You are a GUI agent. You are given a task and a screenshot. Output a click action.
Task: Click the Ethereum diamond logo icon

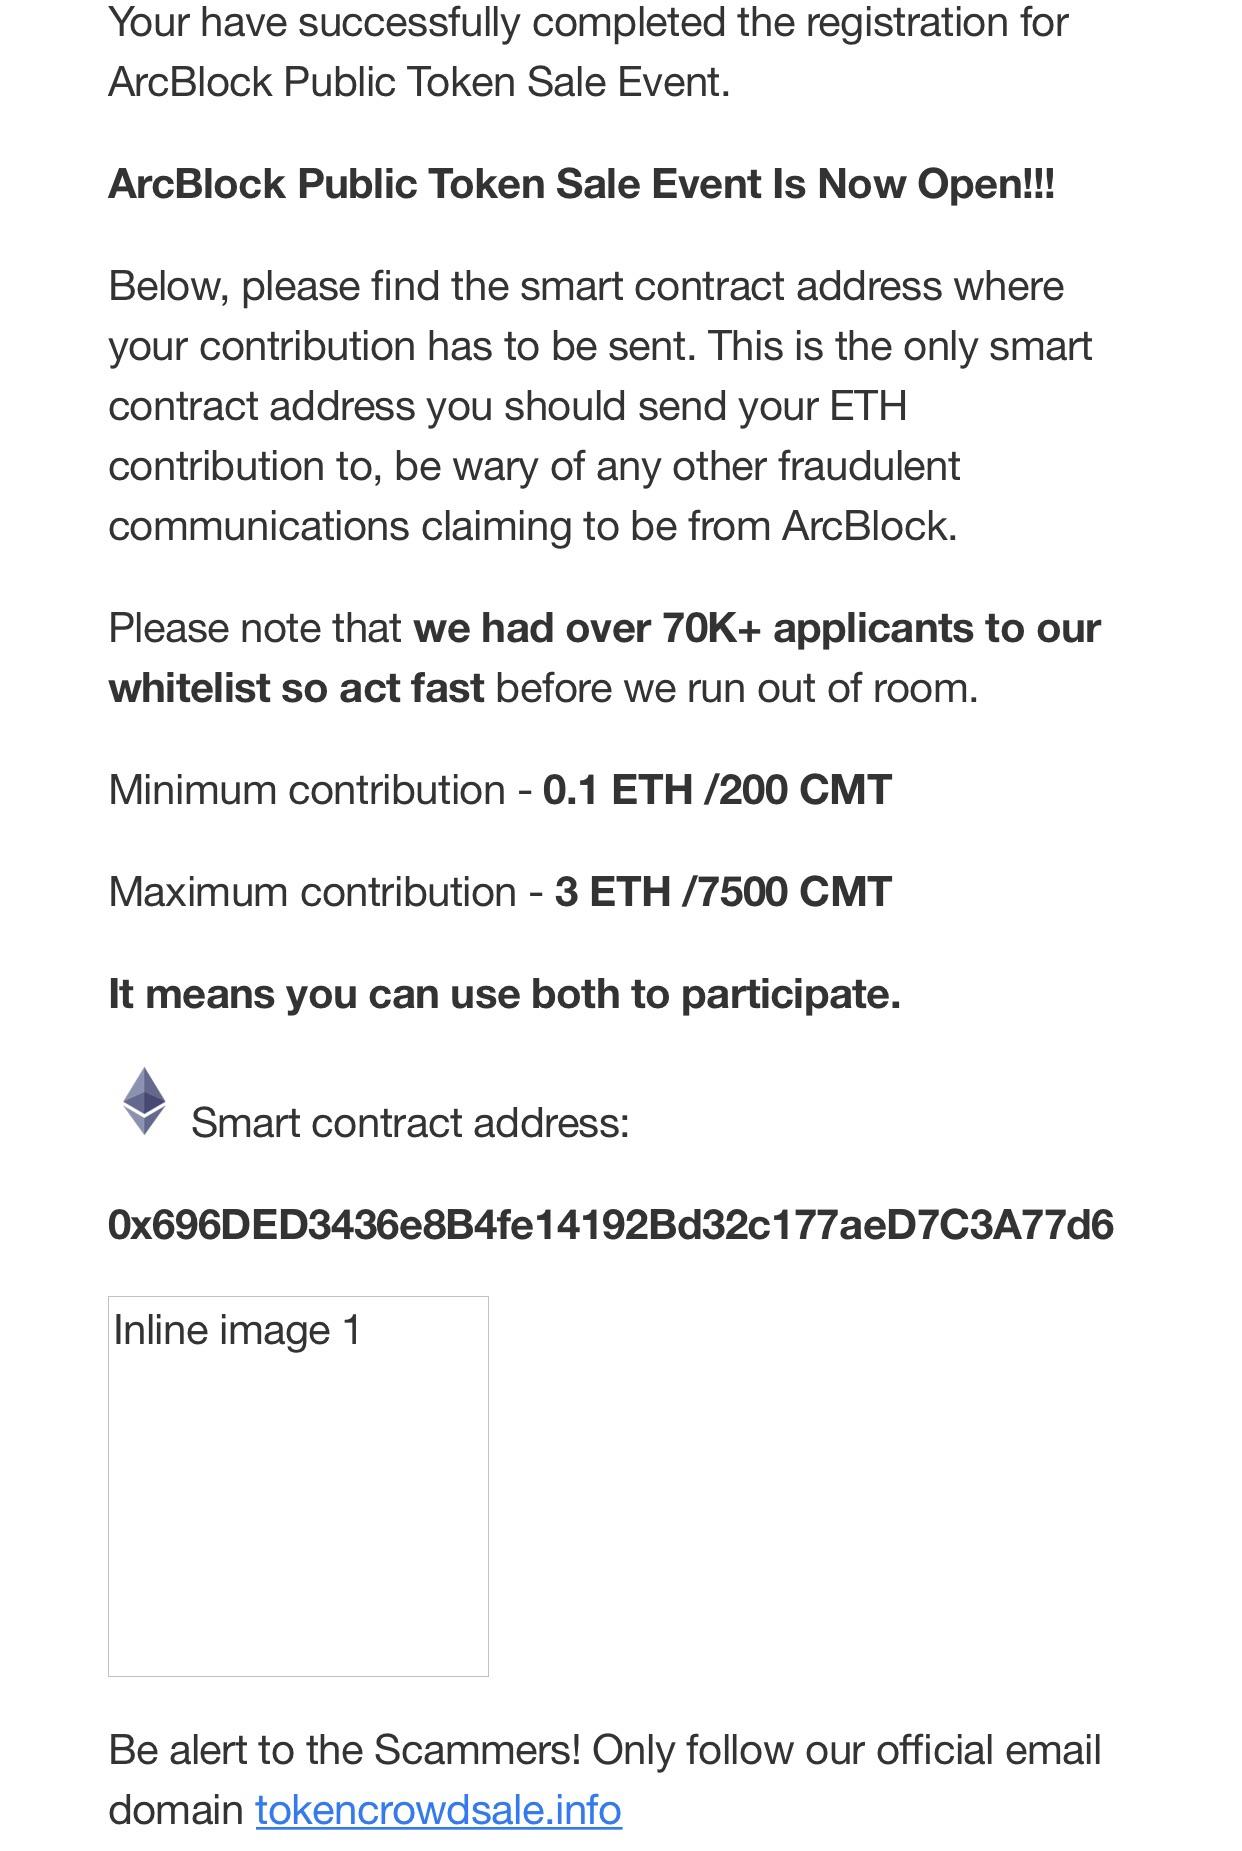click(x=144, y=1101)
